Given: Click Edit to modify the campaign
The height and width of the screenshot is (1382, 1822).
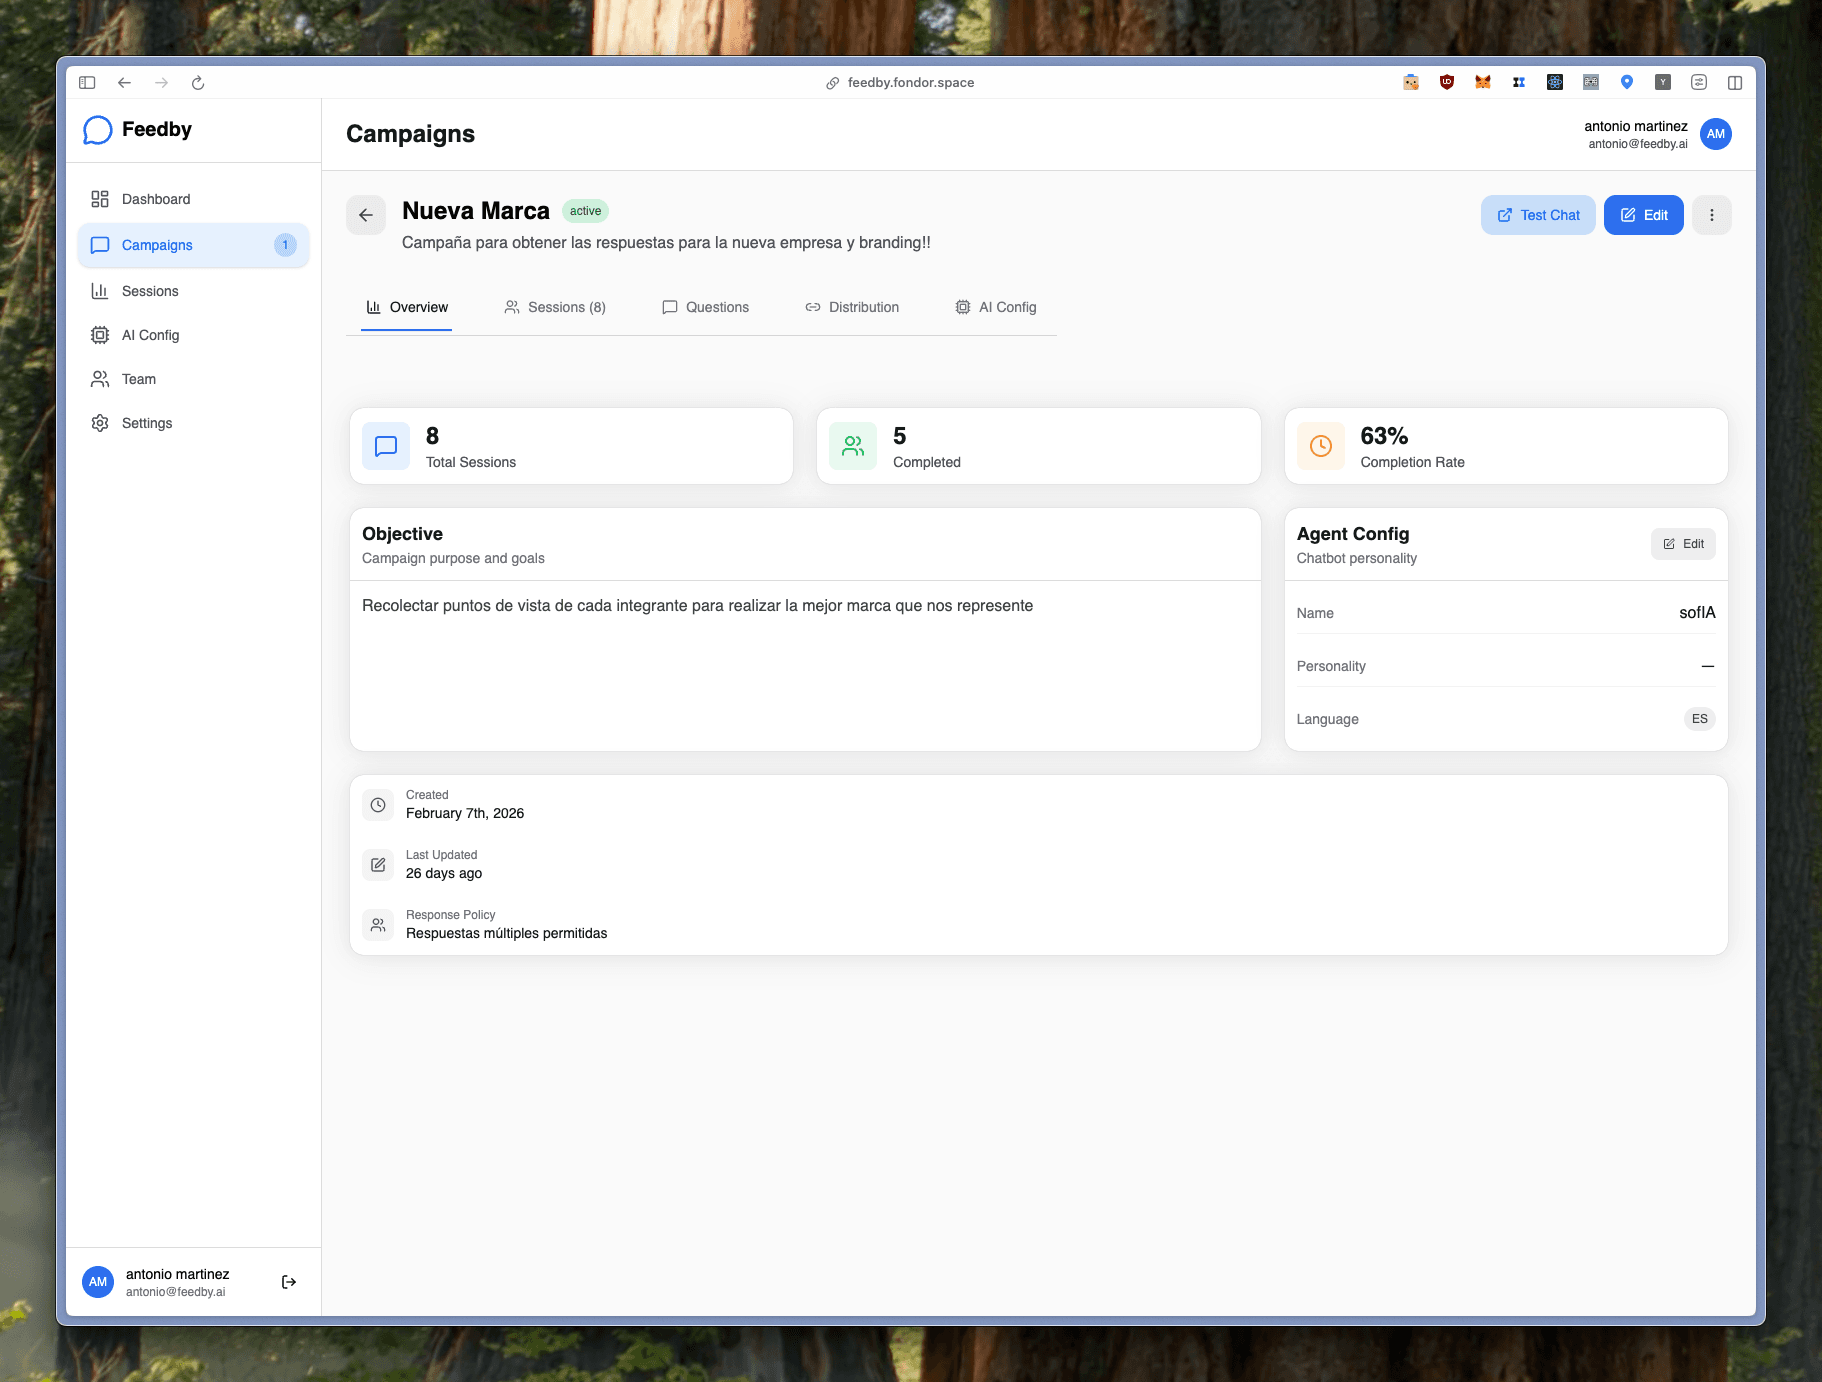Looking at the screenshot, I should (1644, 214).
